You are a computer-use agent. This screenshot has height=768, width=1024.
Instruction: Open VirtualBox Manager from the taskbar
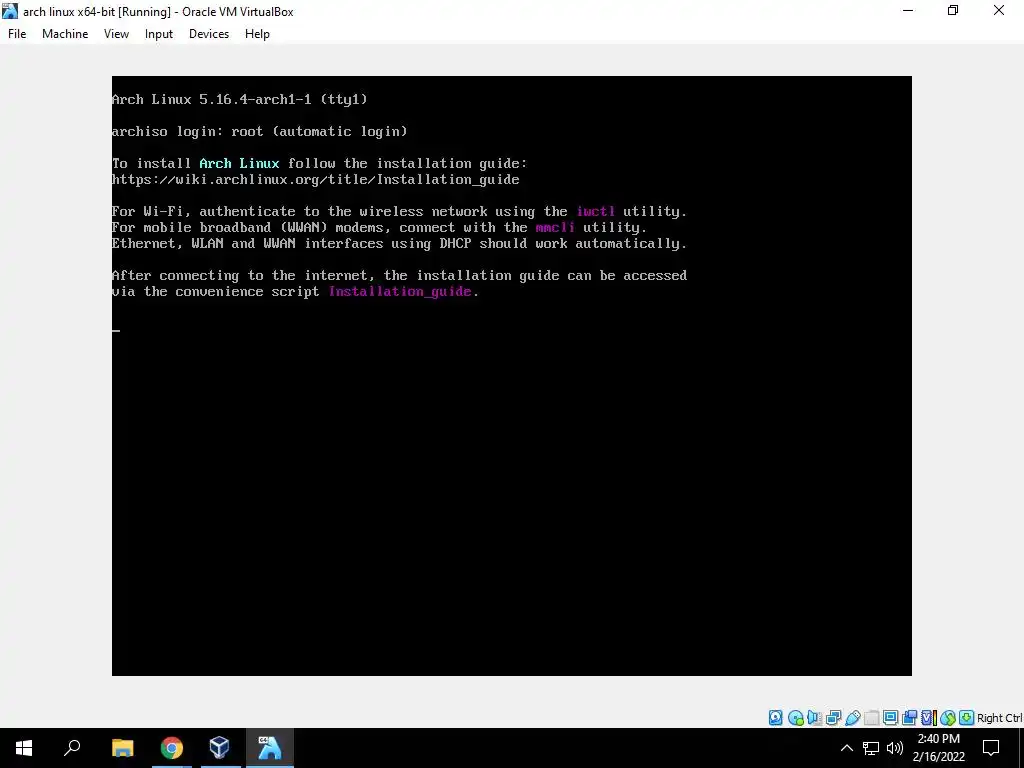pyautogui.click(x=220, y=748)
